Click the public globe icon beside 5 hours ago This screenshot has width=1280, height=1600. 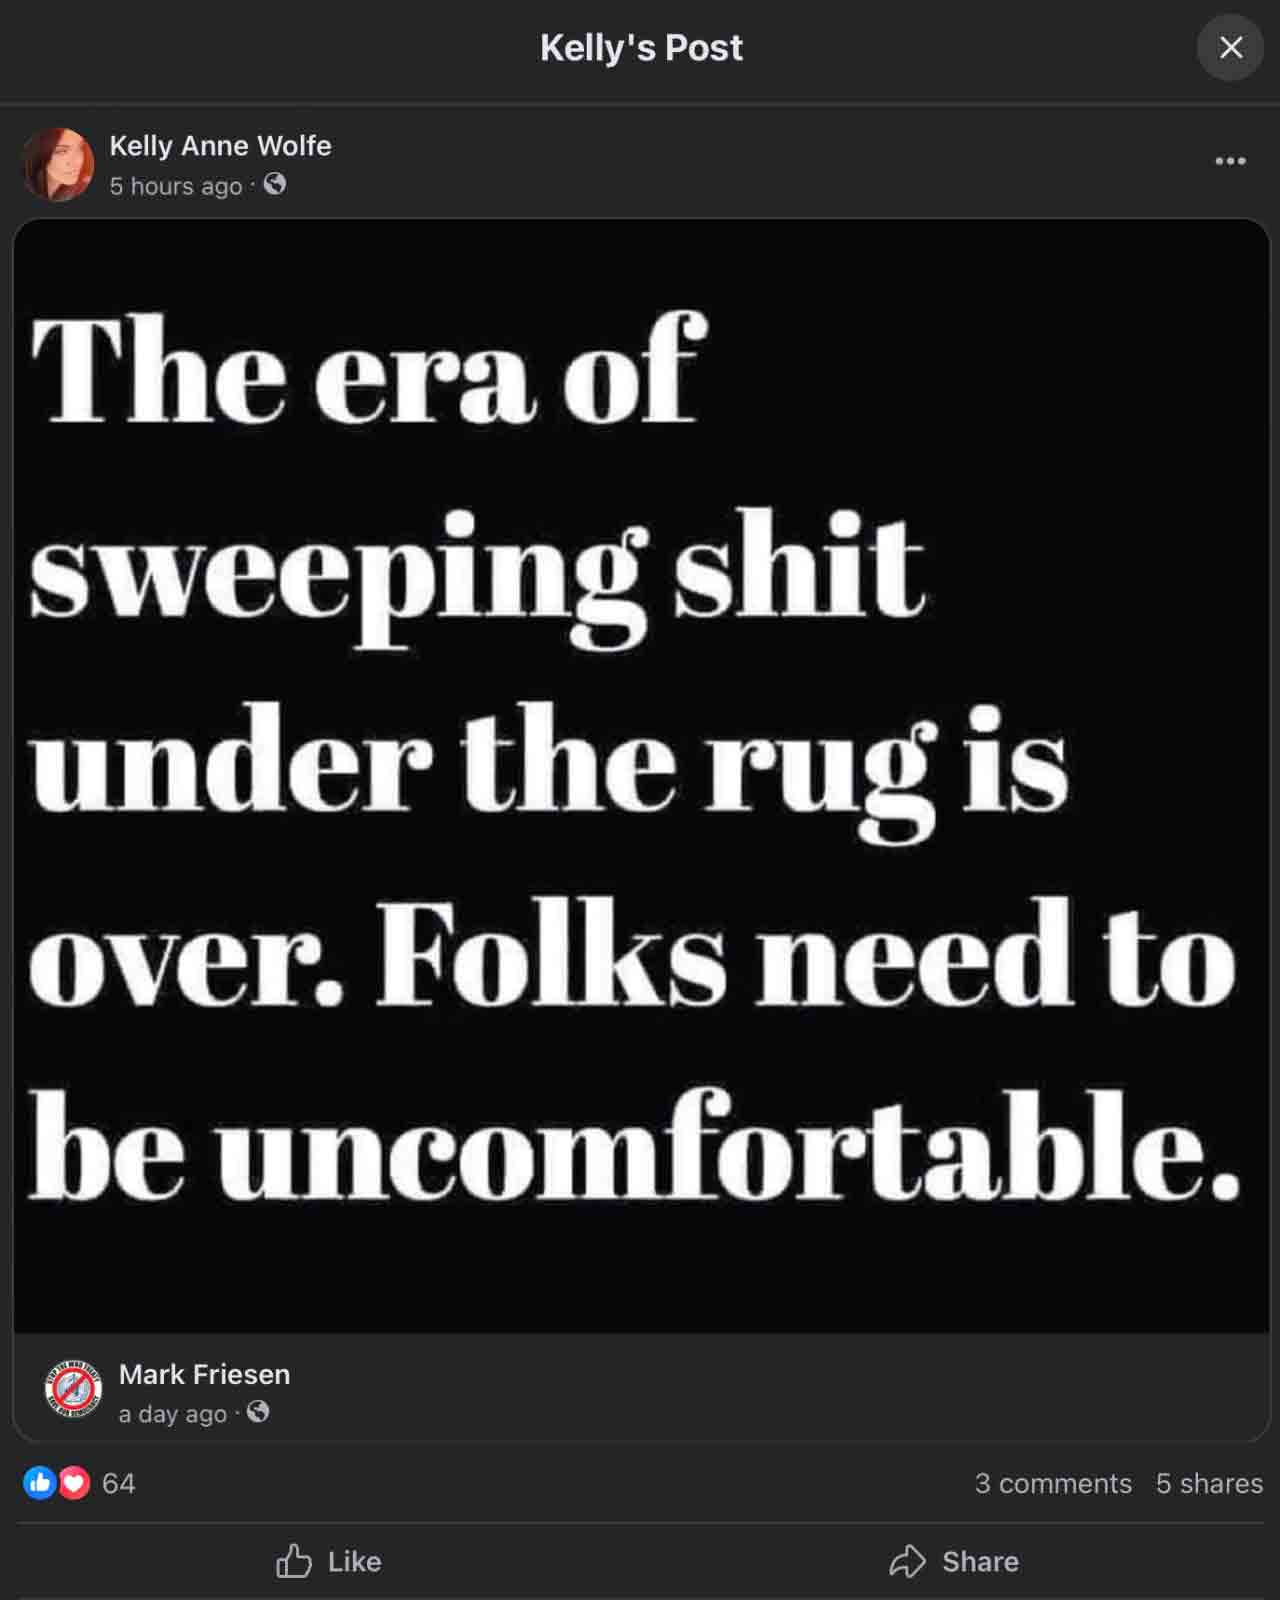(x=275, y=185)
